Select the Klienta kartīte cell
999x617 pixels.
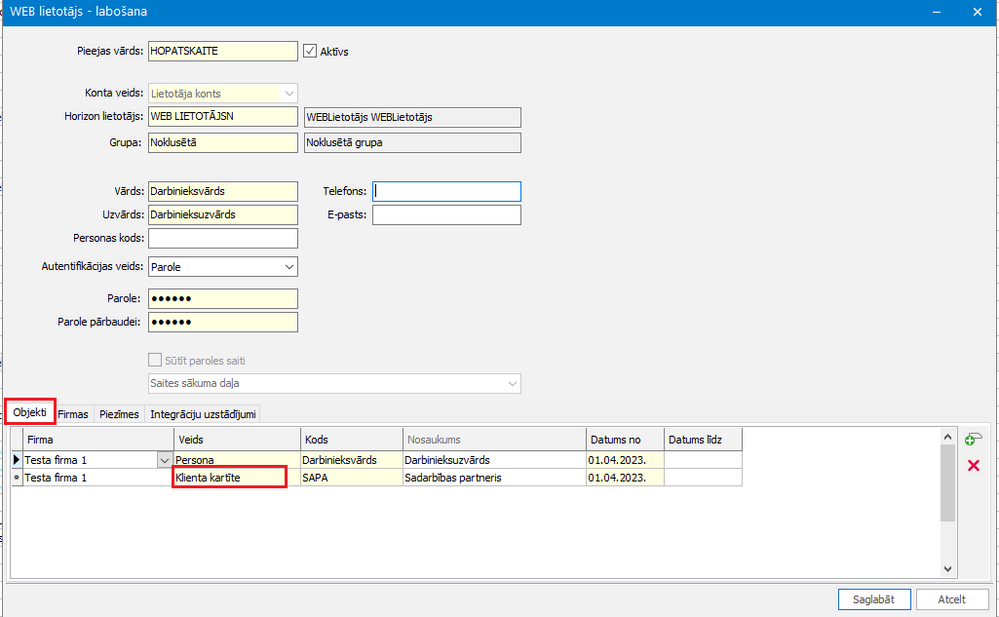[x=230, y=478]
